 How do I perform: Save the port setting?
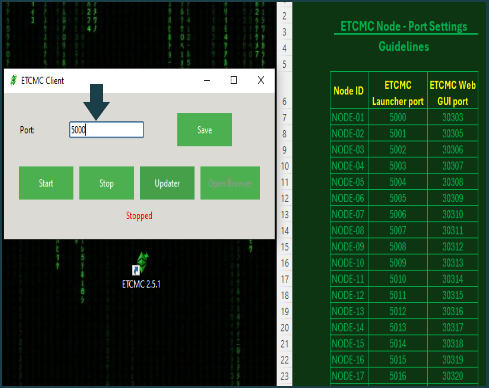pos(204,130)
